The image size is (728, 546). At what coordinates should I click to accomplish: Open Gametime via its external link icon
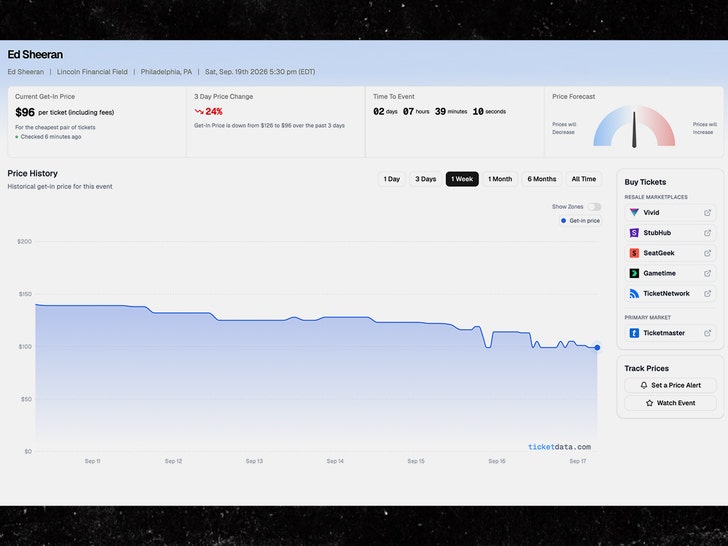click(707, 273)
